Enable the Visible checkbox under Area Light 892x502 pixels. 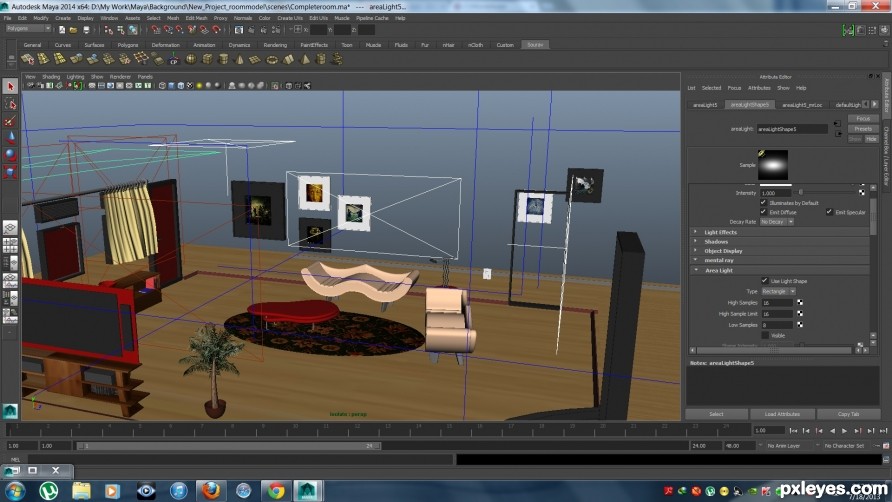coord(765,335)
